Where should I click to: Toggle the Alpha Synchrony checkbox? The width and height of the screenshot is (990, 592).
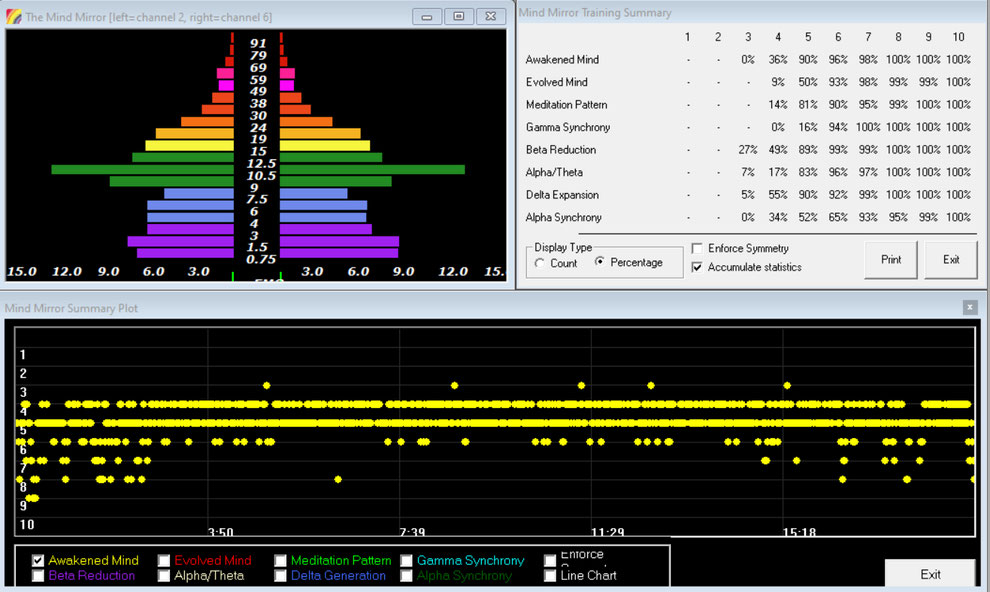pos(407,576)
